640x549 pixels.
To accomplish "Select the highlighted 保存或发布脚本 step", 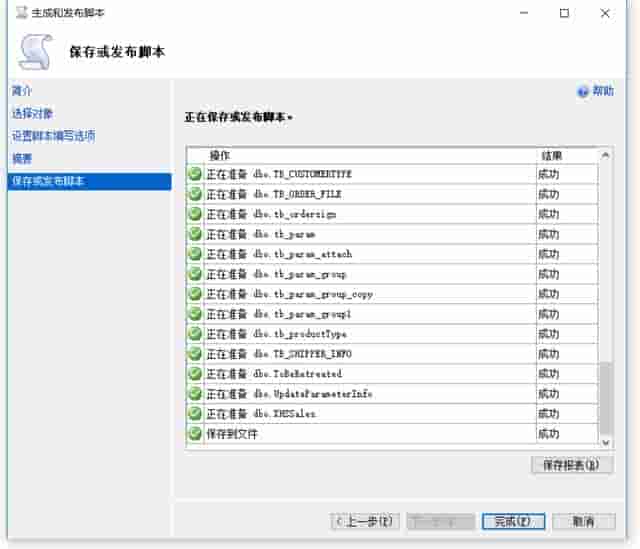I will tap(89, 181).
